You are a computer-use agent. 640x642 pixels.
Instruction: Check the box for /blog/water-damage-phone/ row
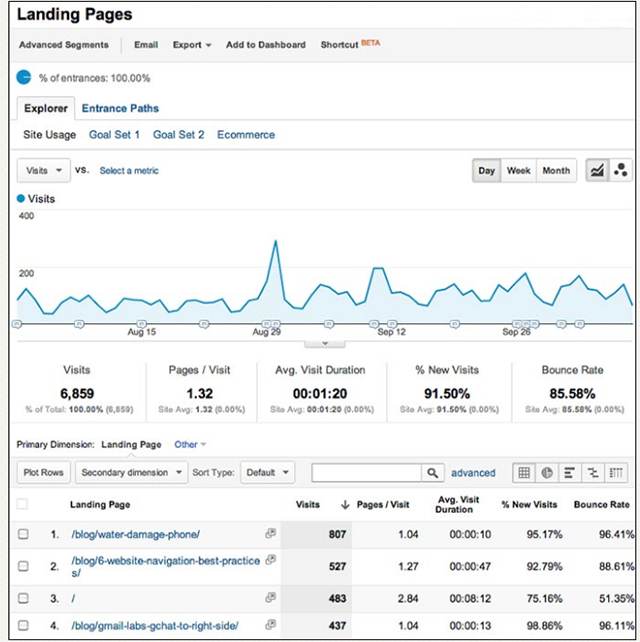(x=23, y=535)
